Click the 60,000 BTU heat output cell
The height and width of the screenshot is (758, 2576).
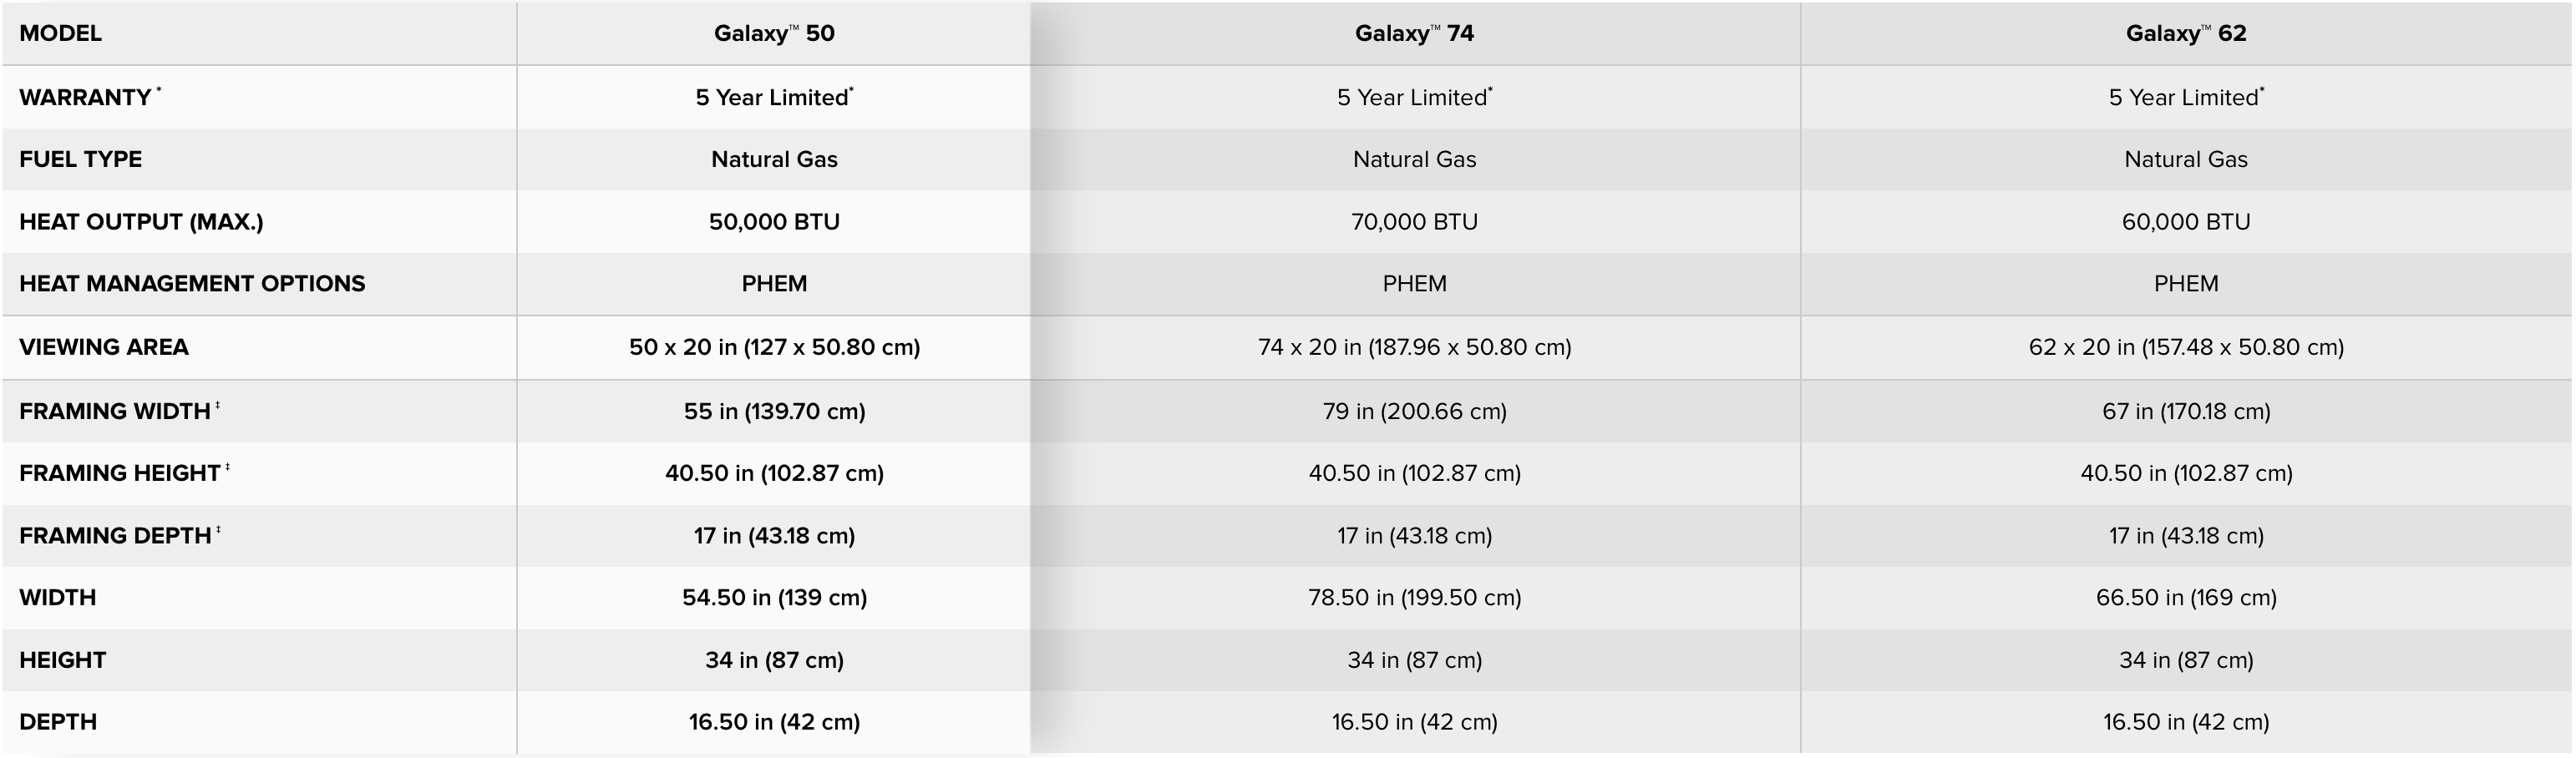coord(2186,222)
